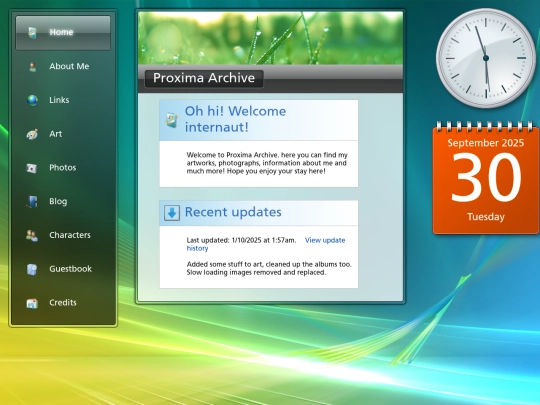Click the 'Last updated: 1/10/2025 at 1:57am.' text
Image resolution: width=540 pixels, height=405 pixels.
tap(241, 240)
